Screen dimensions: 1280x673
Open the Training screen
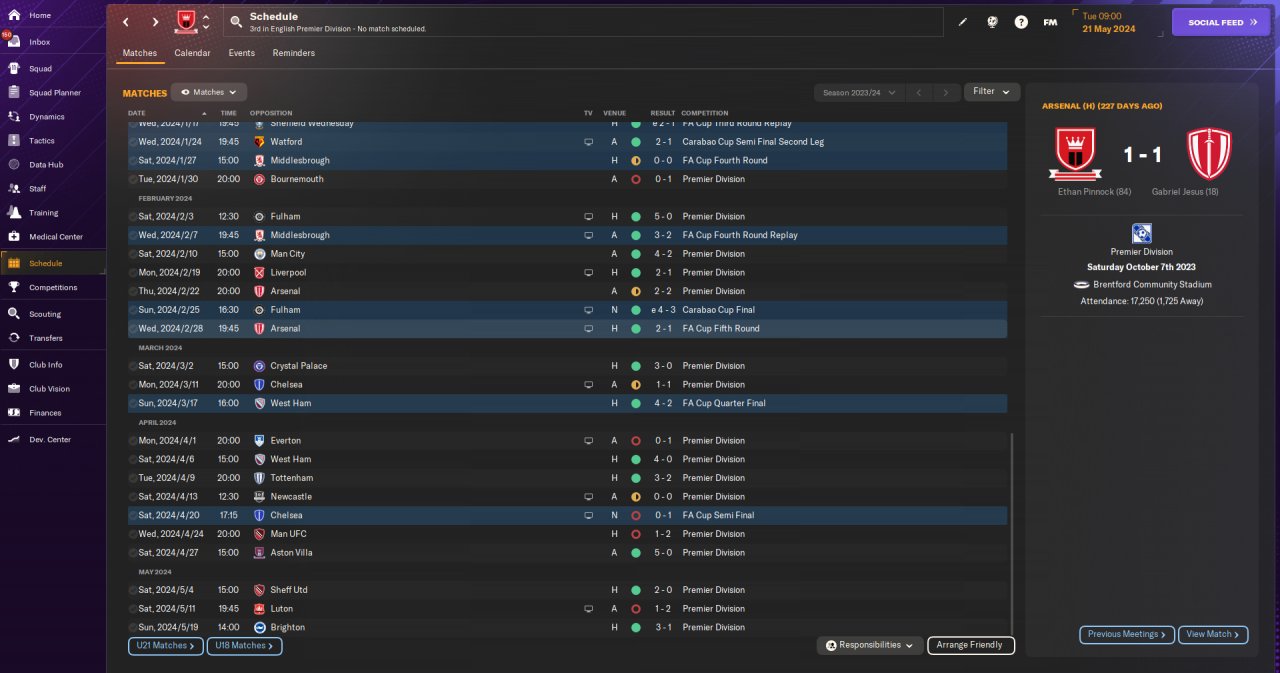pyautogui.click(x=43, y=213)
